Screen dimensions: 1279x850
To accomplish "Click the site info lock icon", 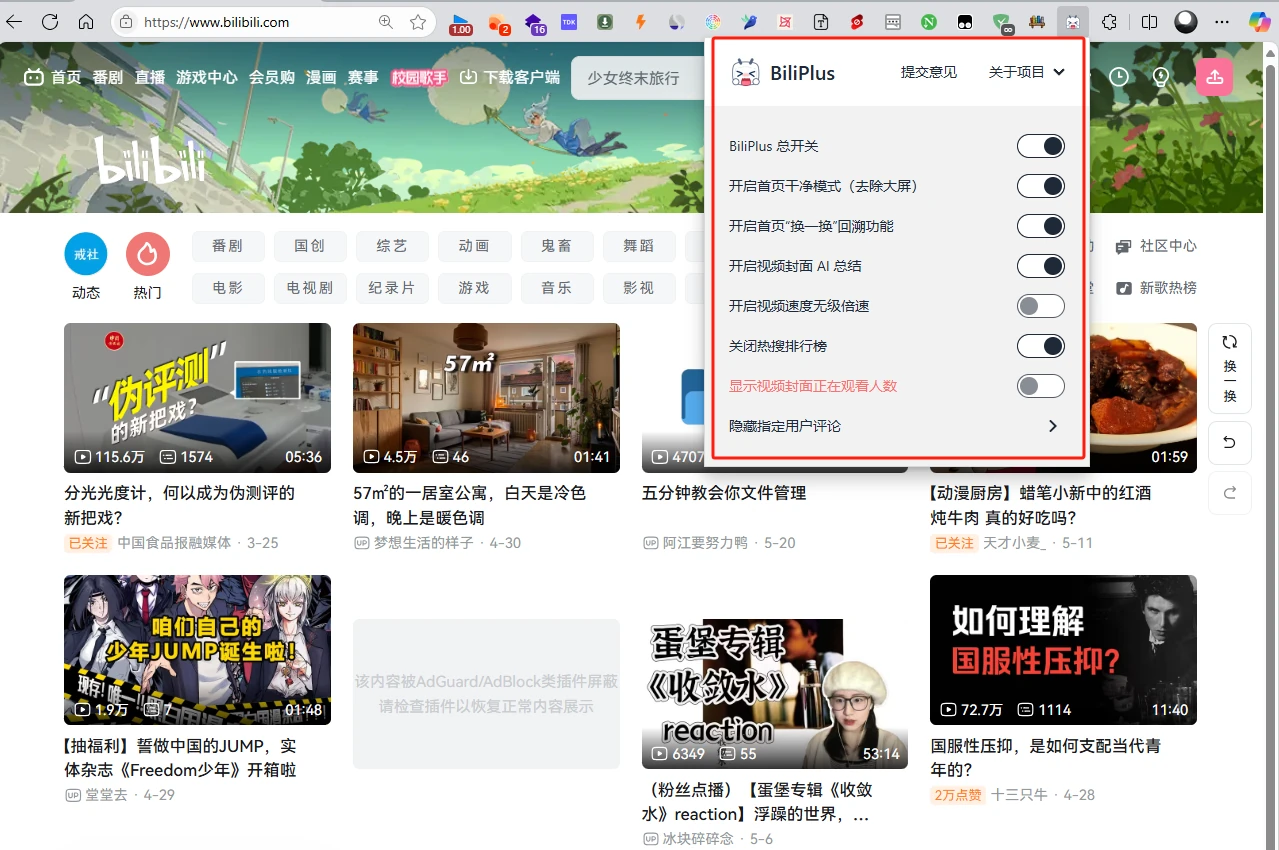I will (126, 22).
